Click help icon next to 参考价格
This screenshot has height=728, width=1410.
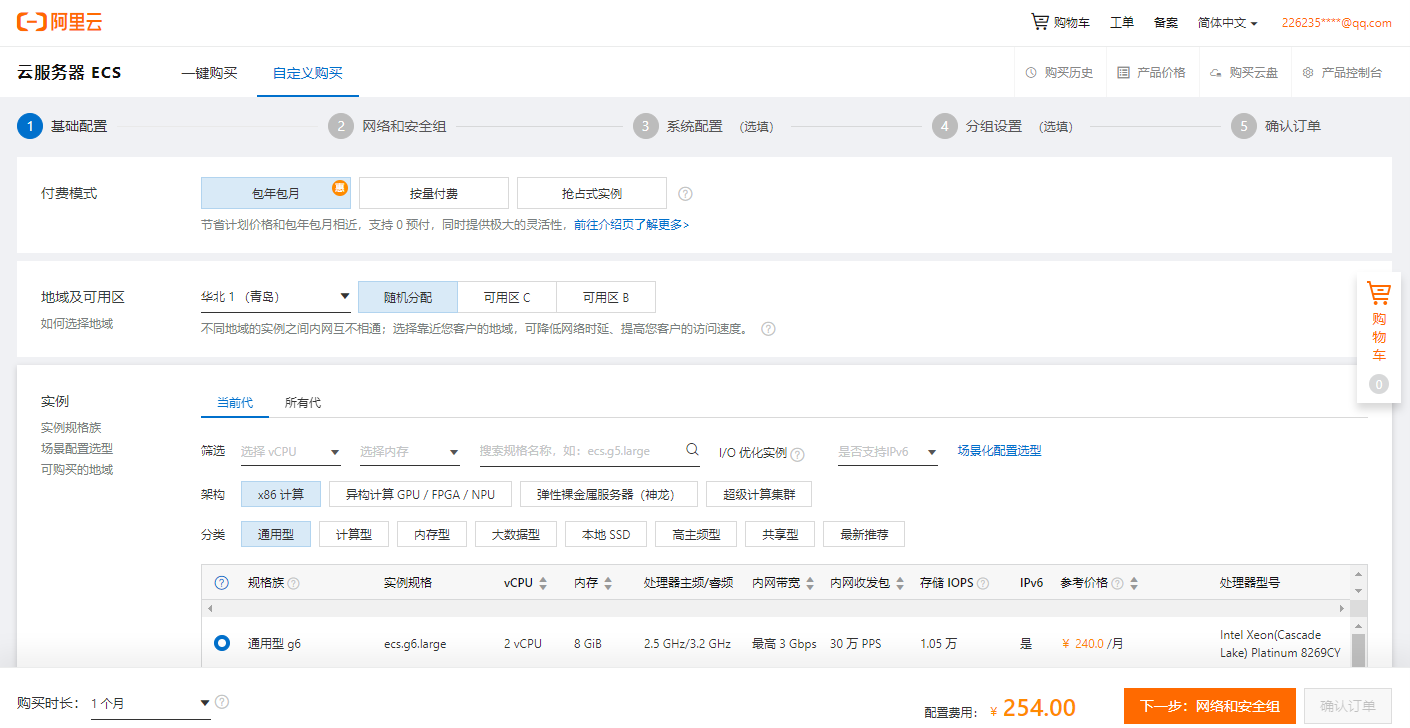pyautogui.click(x=1117, y=583)
